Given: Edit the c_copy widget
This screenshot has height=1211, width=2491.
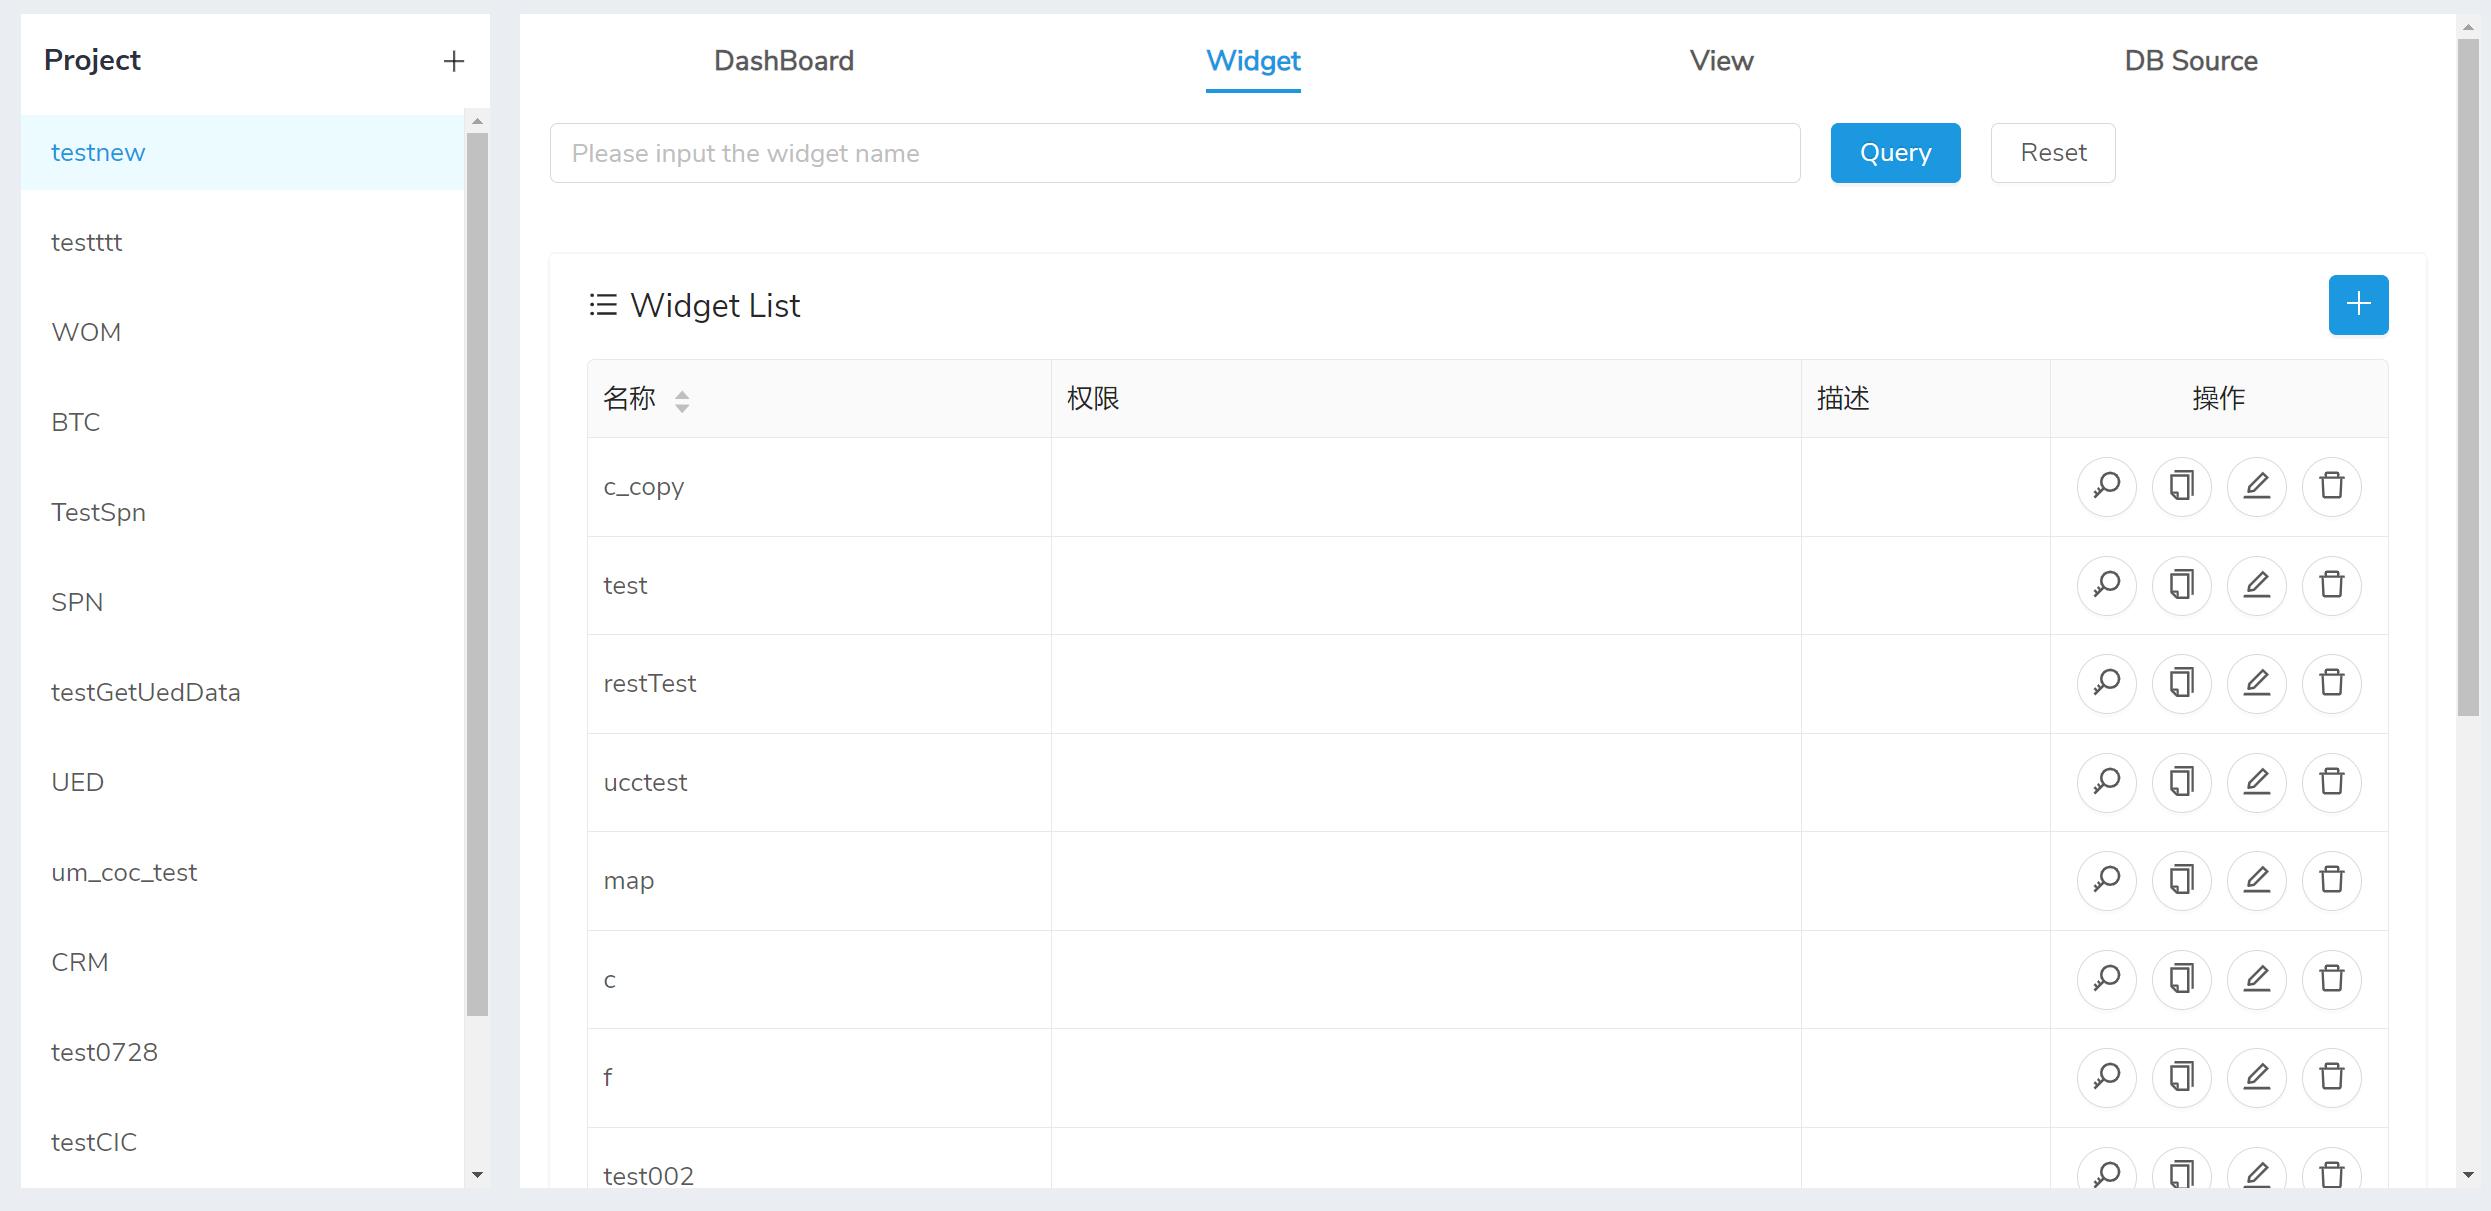Looking at the screenshot, I should 2256,486.
